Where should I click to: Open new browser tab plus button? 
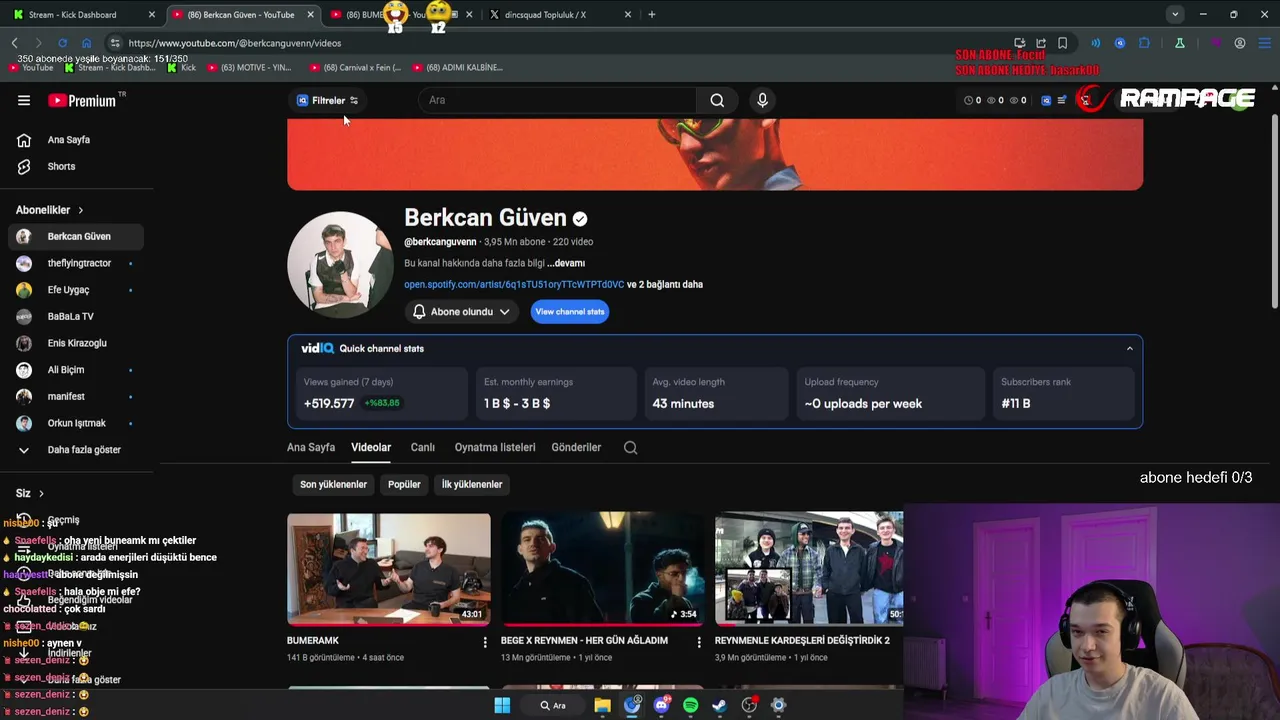click(652, 15)
